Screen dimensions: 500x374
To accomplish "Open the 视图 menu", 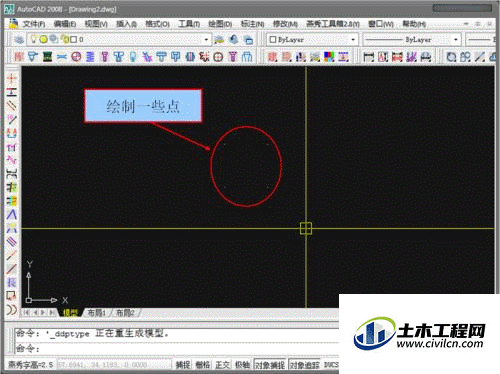I will pyautogui.click(x=96, y=24).
